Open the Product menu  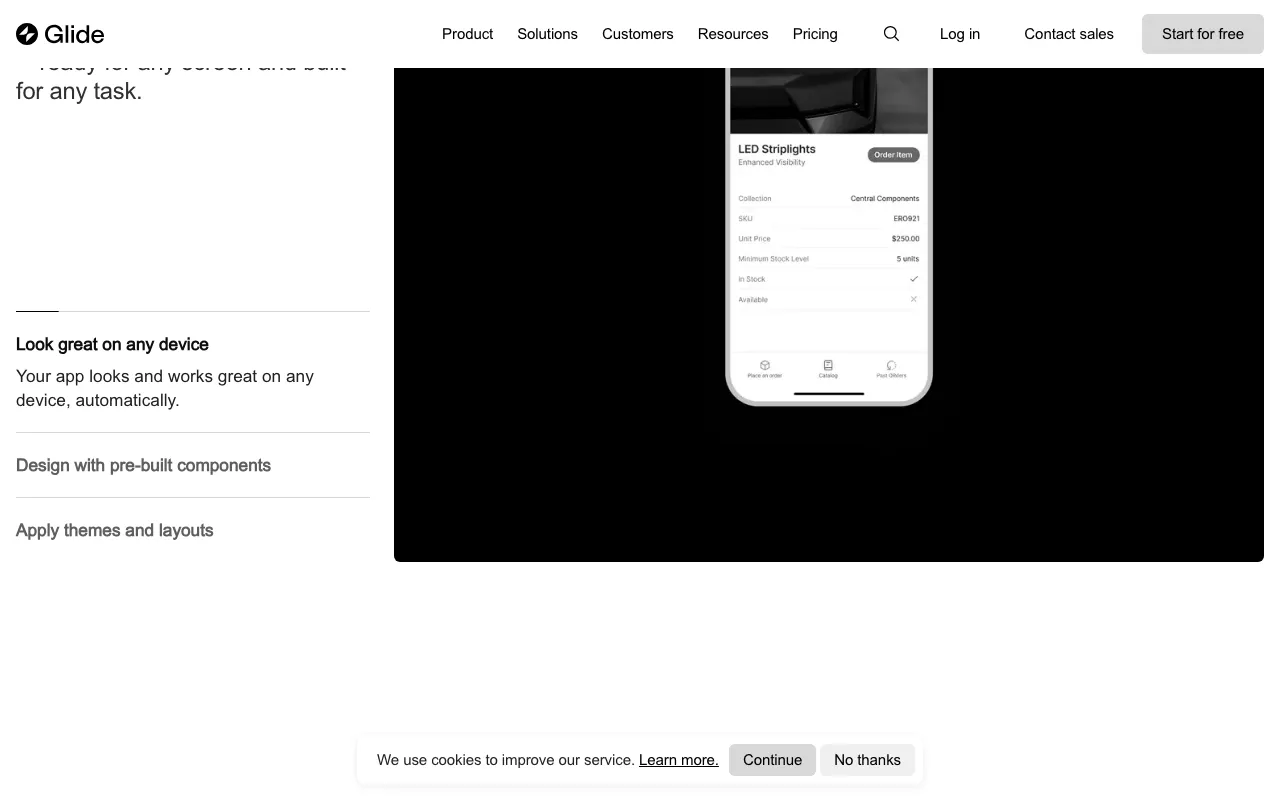(x=467, y=34)
